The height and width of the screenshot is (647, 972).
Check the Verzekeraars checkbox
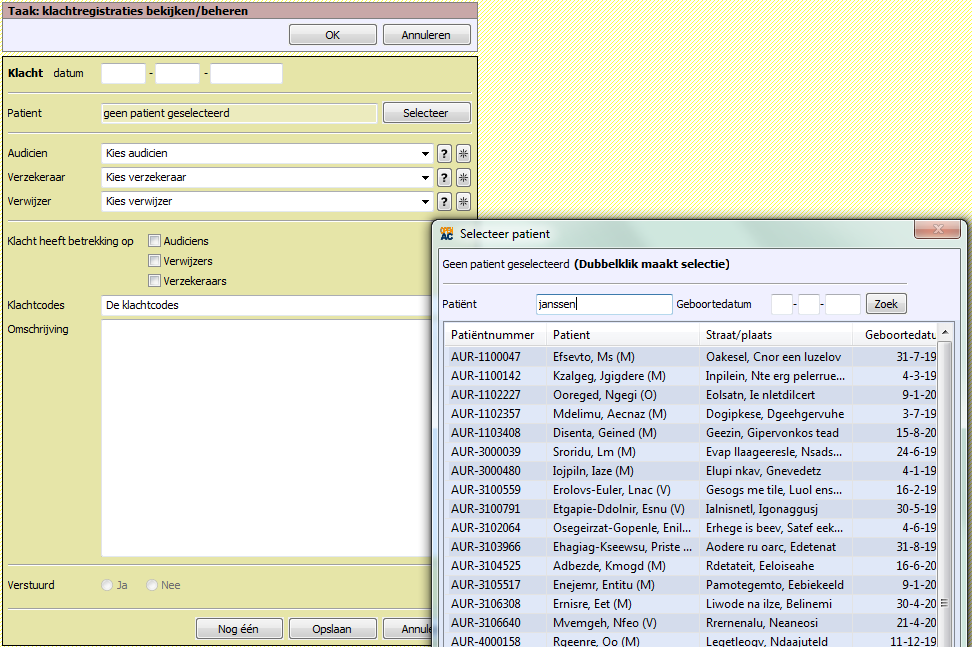pos(155,281)
